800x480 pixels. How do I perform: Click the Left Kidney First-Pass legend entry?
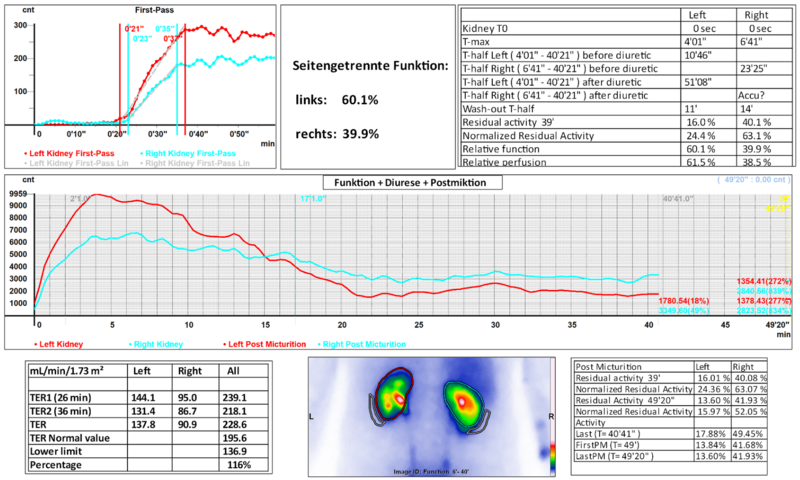[70, 150]
